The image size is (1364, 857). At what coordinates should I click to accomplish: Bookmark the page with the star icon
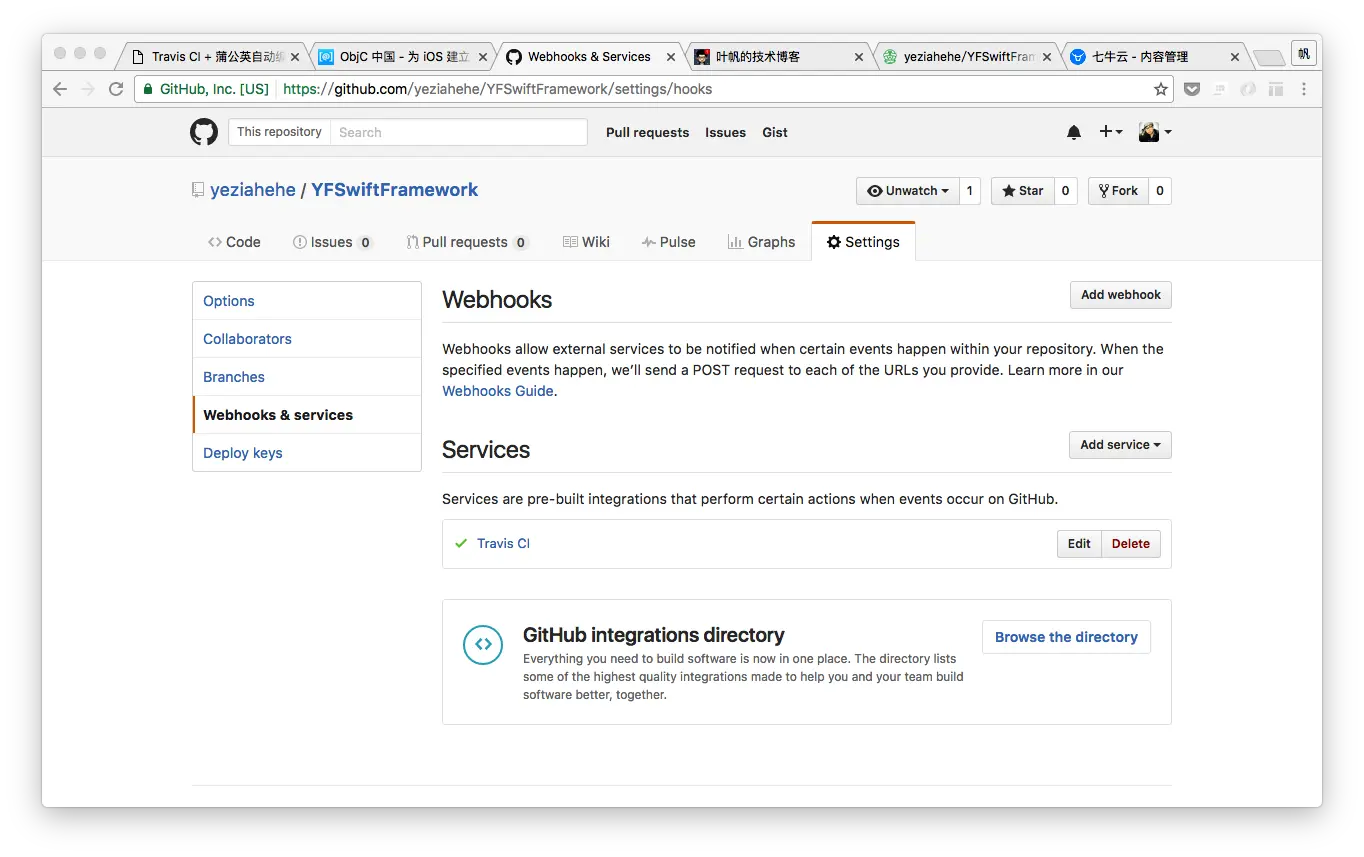click(x=1160, y=89)
